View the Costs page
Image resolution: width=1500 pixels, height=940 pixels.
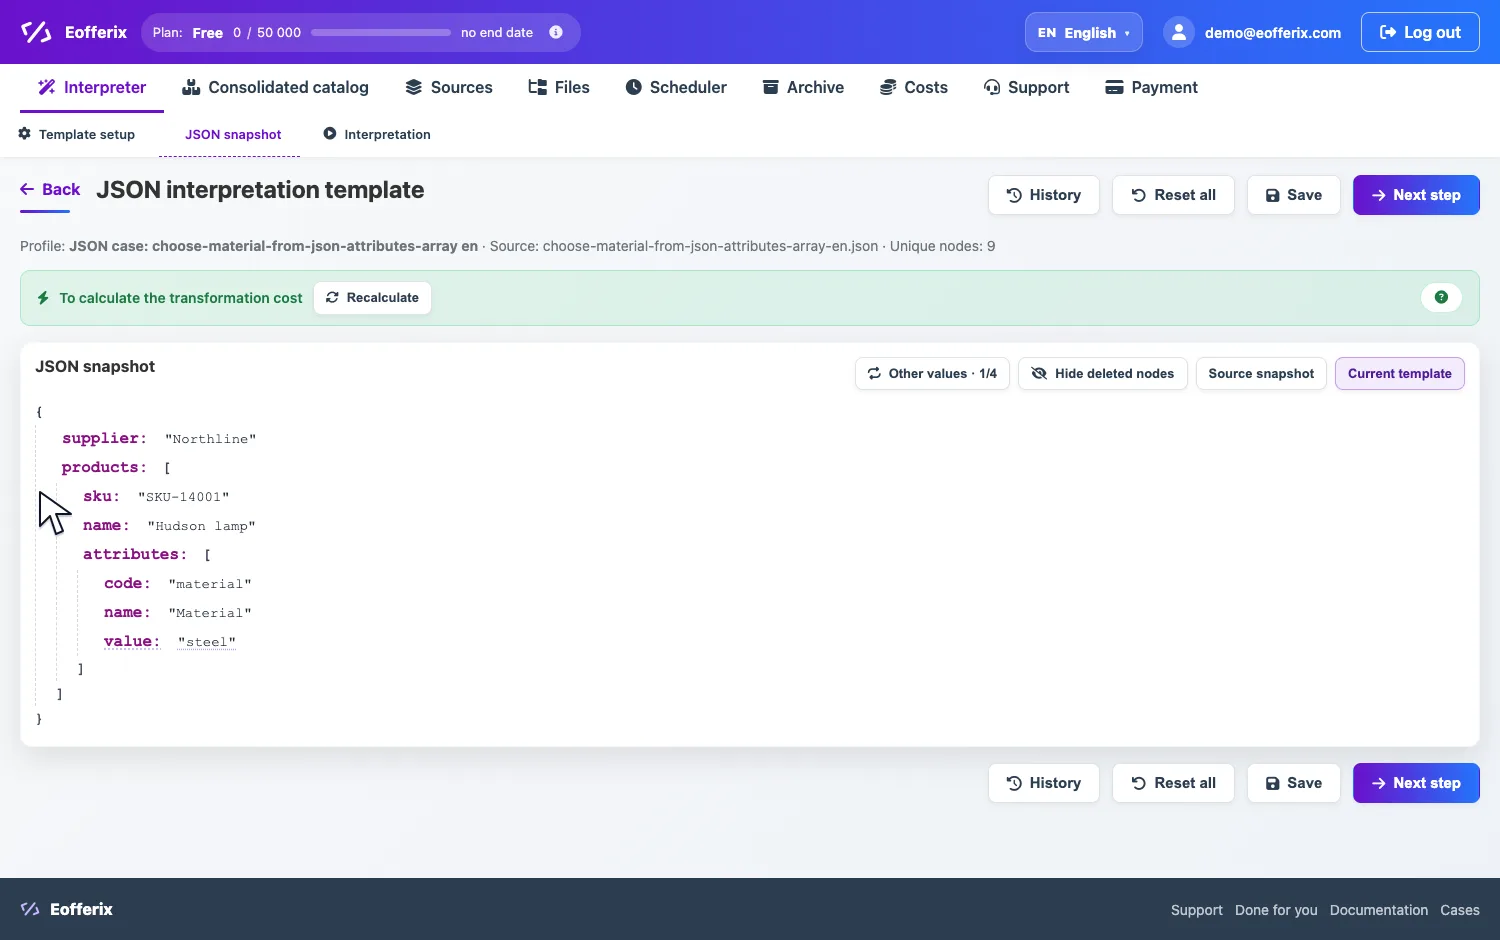pyautogui.click(x=914, y=87)
